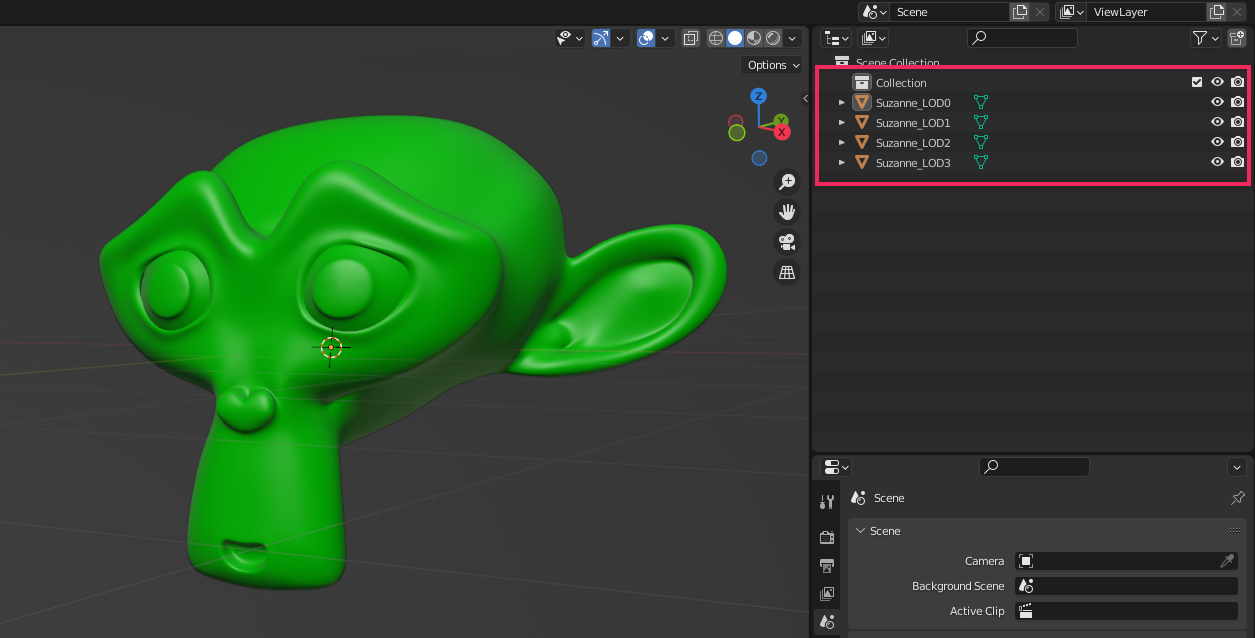Click the Camera eyedropper button

coord(1227,561)
